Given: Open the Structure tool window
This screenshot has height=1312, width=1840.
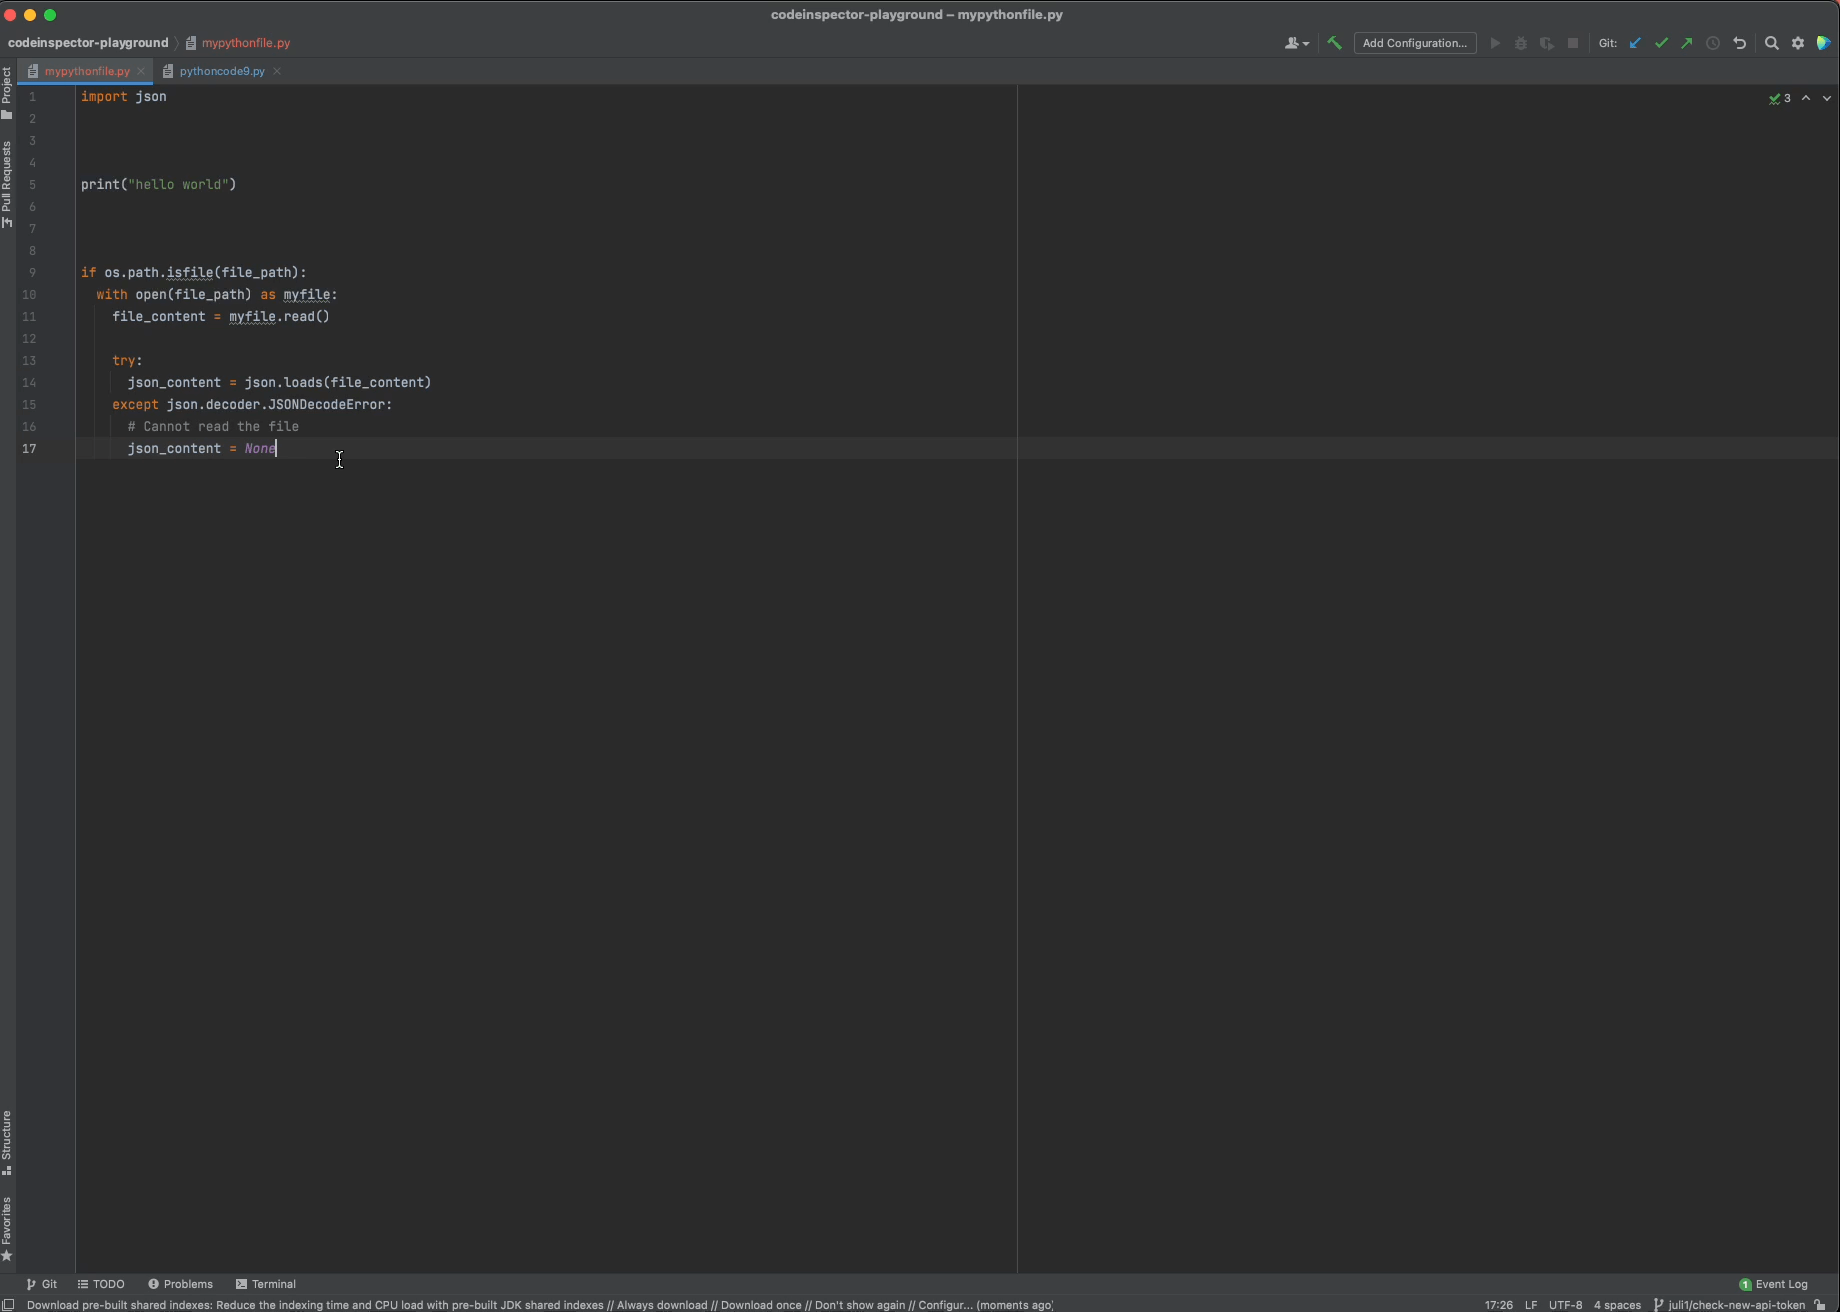Looking at the screenshot, I should pyautogui.click(x=7, y=1143).
